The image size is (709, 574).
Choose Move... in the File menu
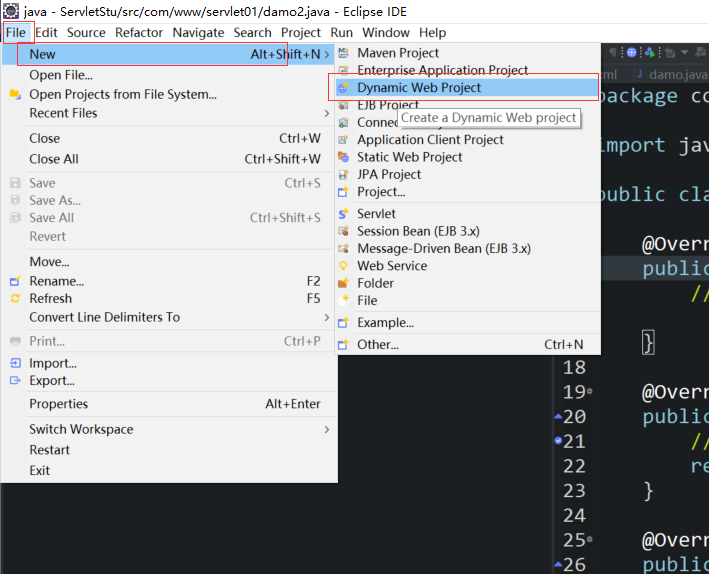(x=170, y=262)
